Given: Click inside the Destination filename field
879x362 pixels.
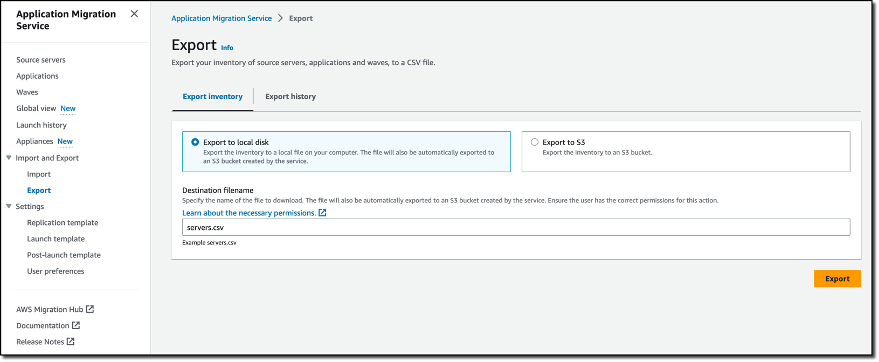Looking at the screenshot, I should 516,227.
